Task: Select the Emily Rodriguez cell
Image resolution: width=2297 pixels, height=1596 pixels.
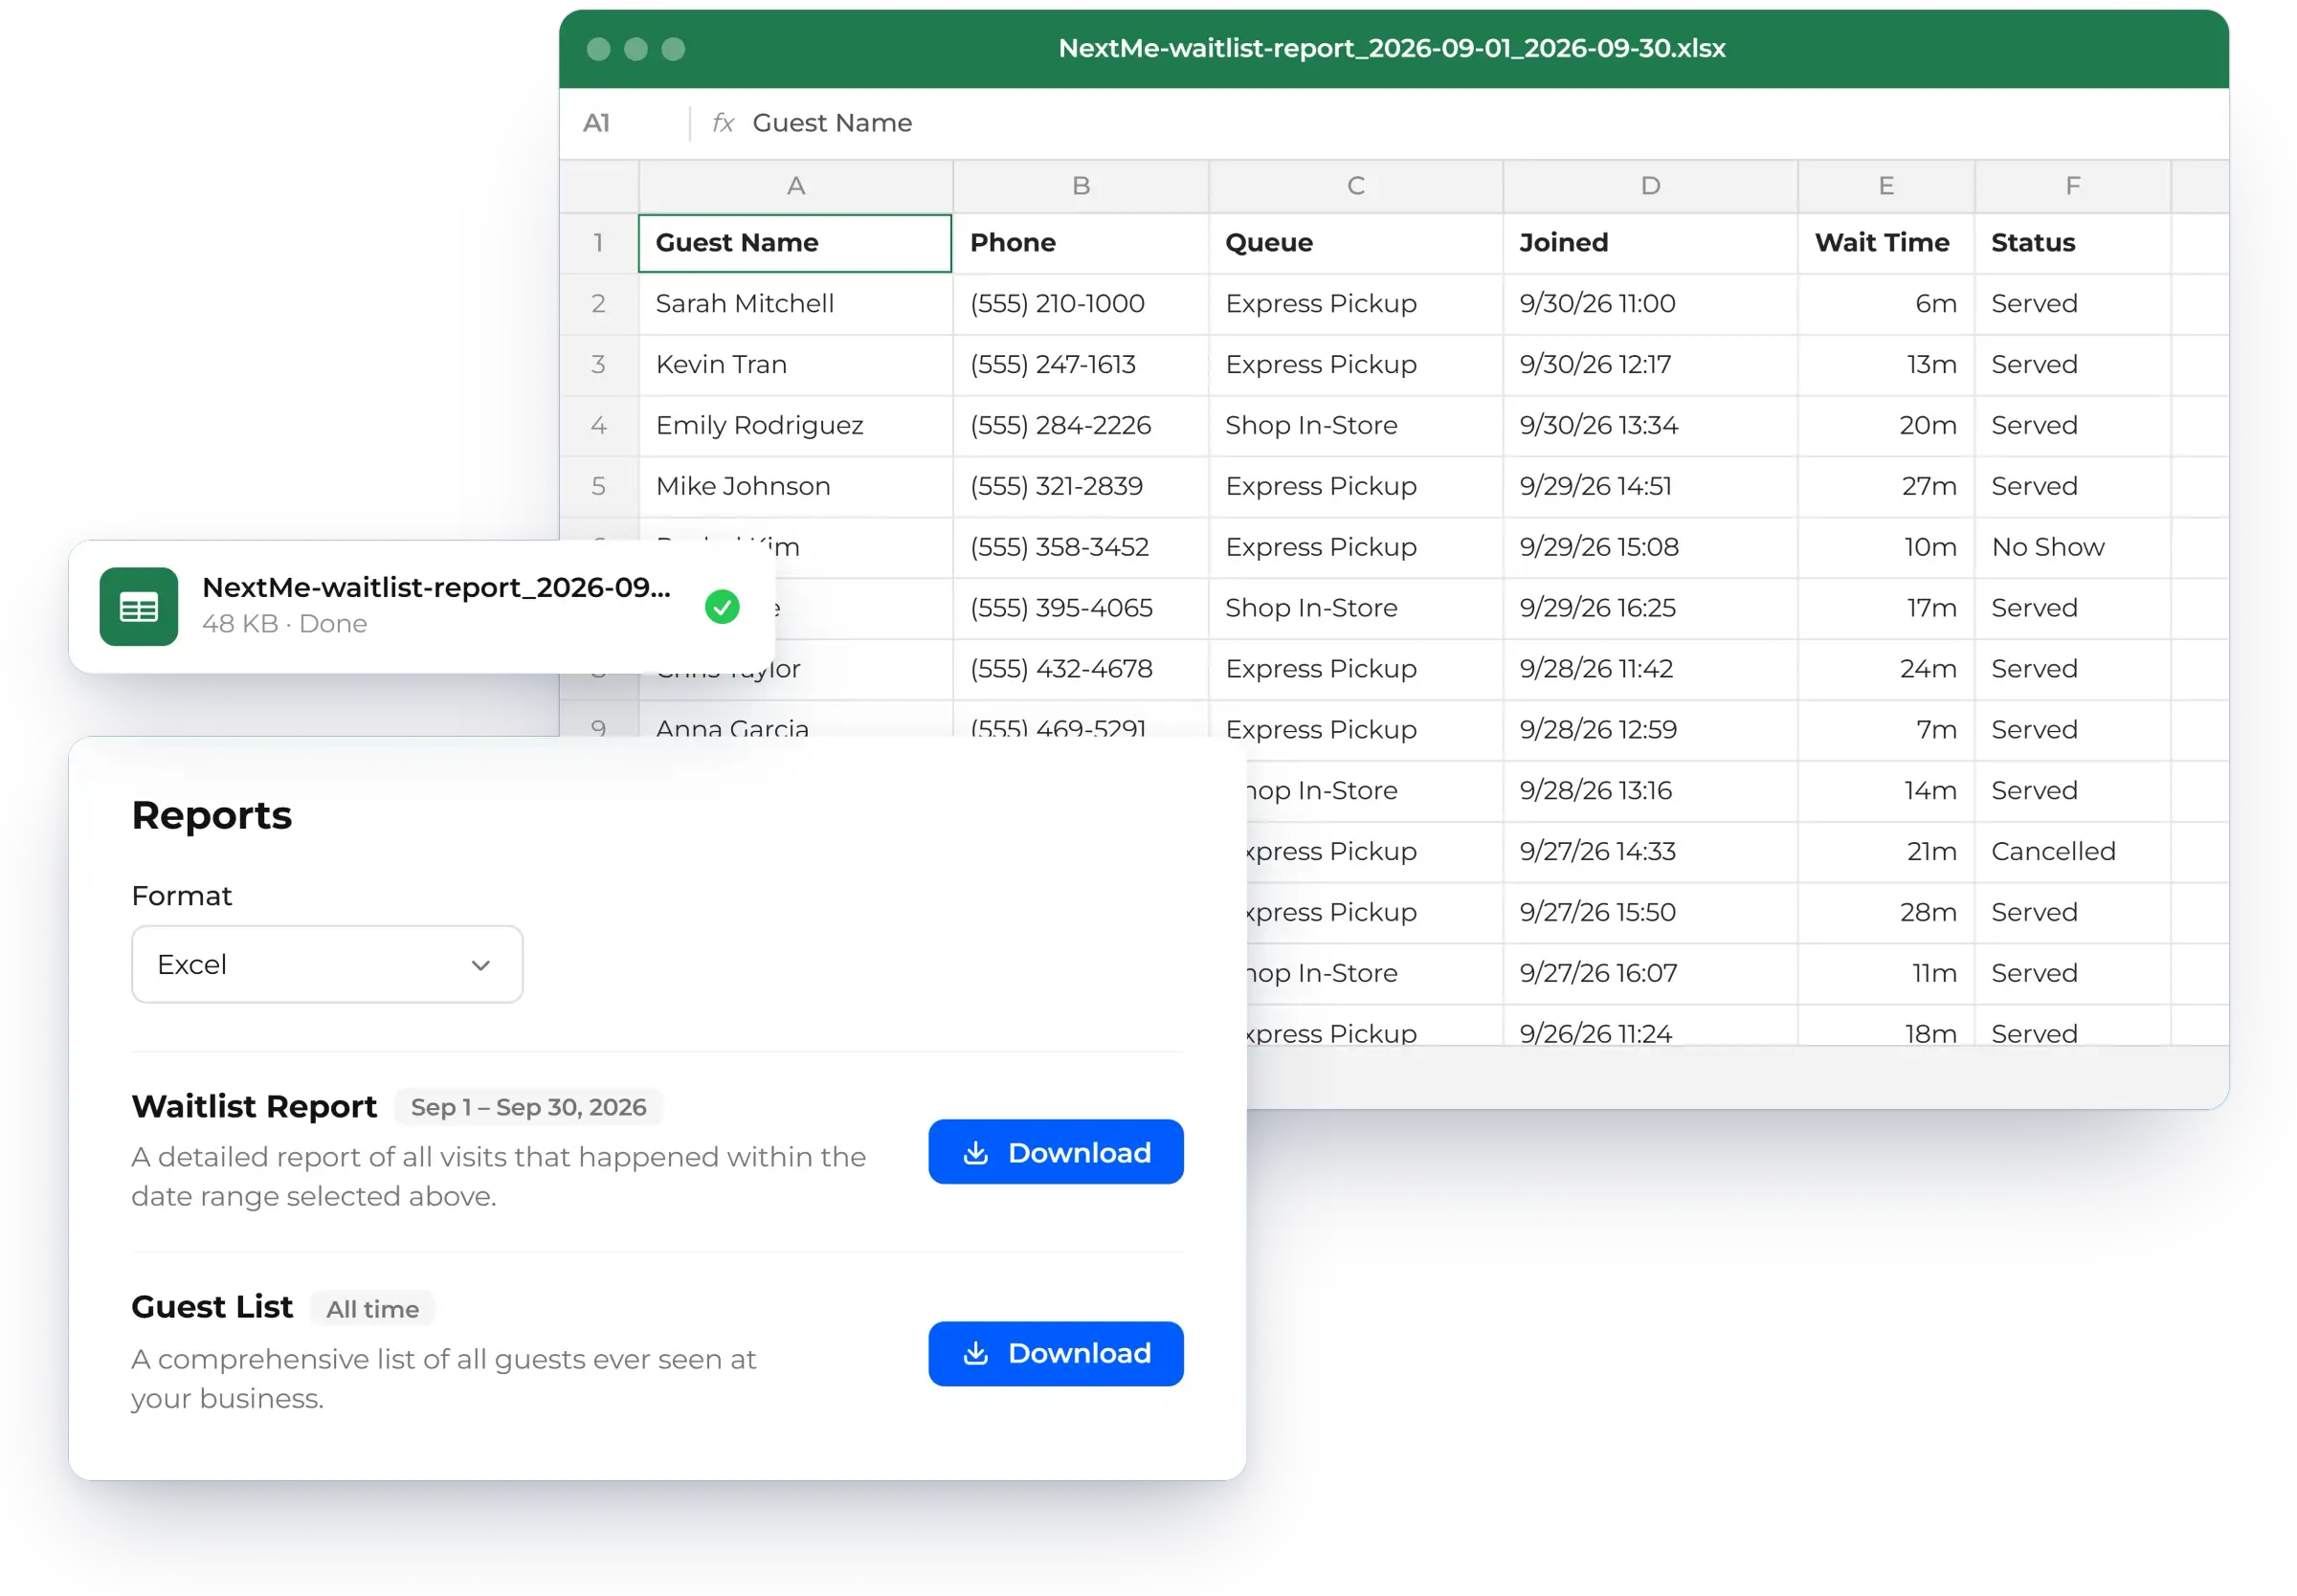Action: [x=795, y=426]
